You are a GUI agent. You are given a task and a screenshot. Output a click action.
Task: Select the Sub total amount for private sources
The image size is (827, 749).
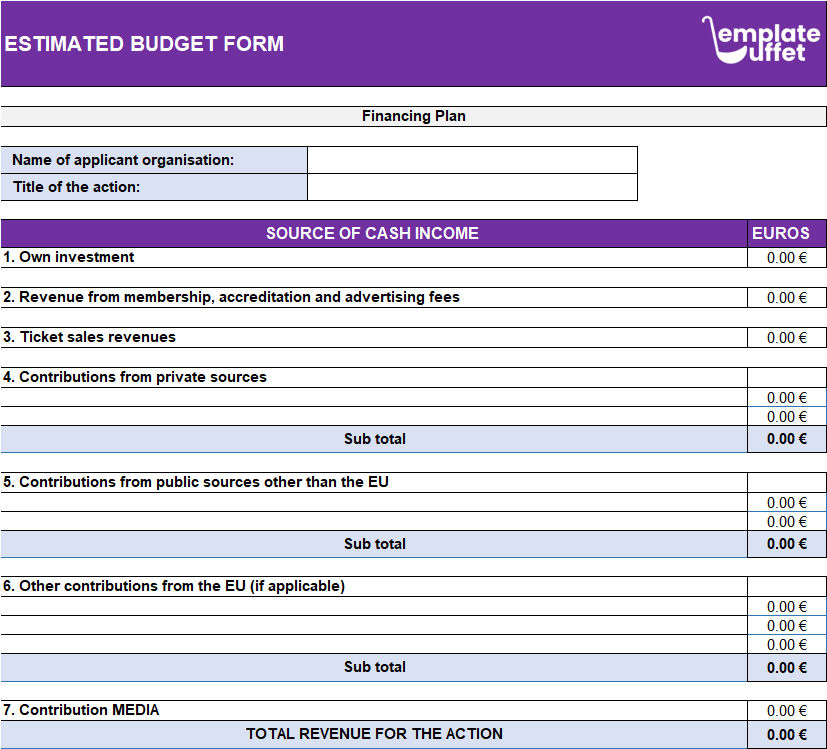(x=786, y=439)
